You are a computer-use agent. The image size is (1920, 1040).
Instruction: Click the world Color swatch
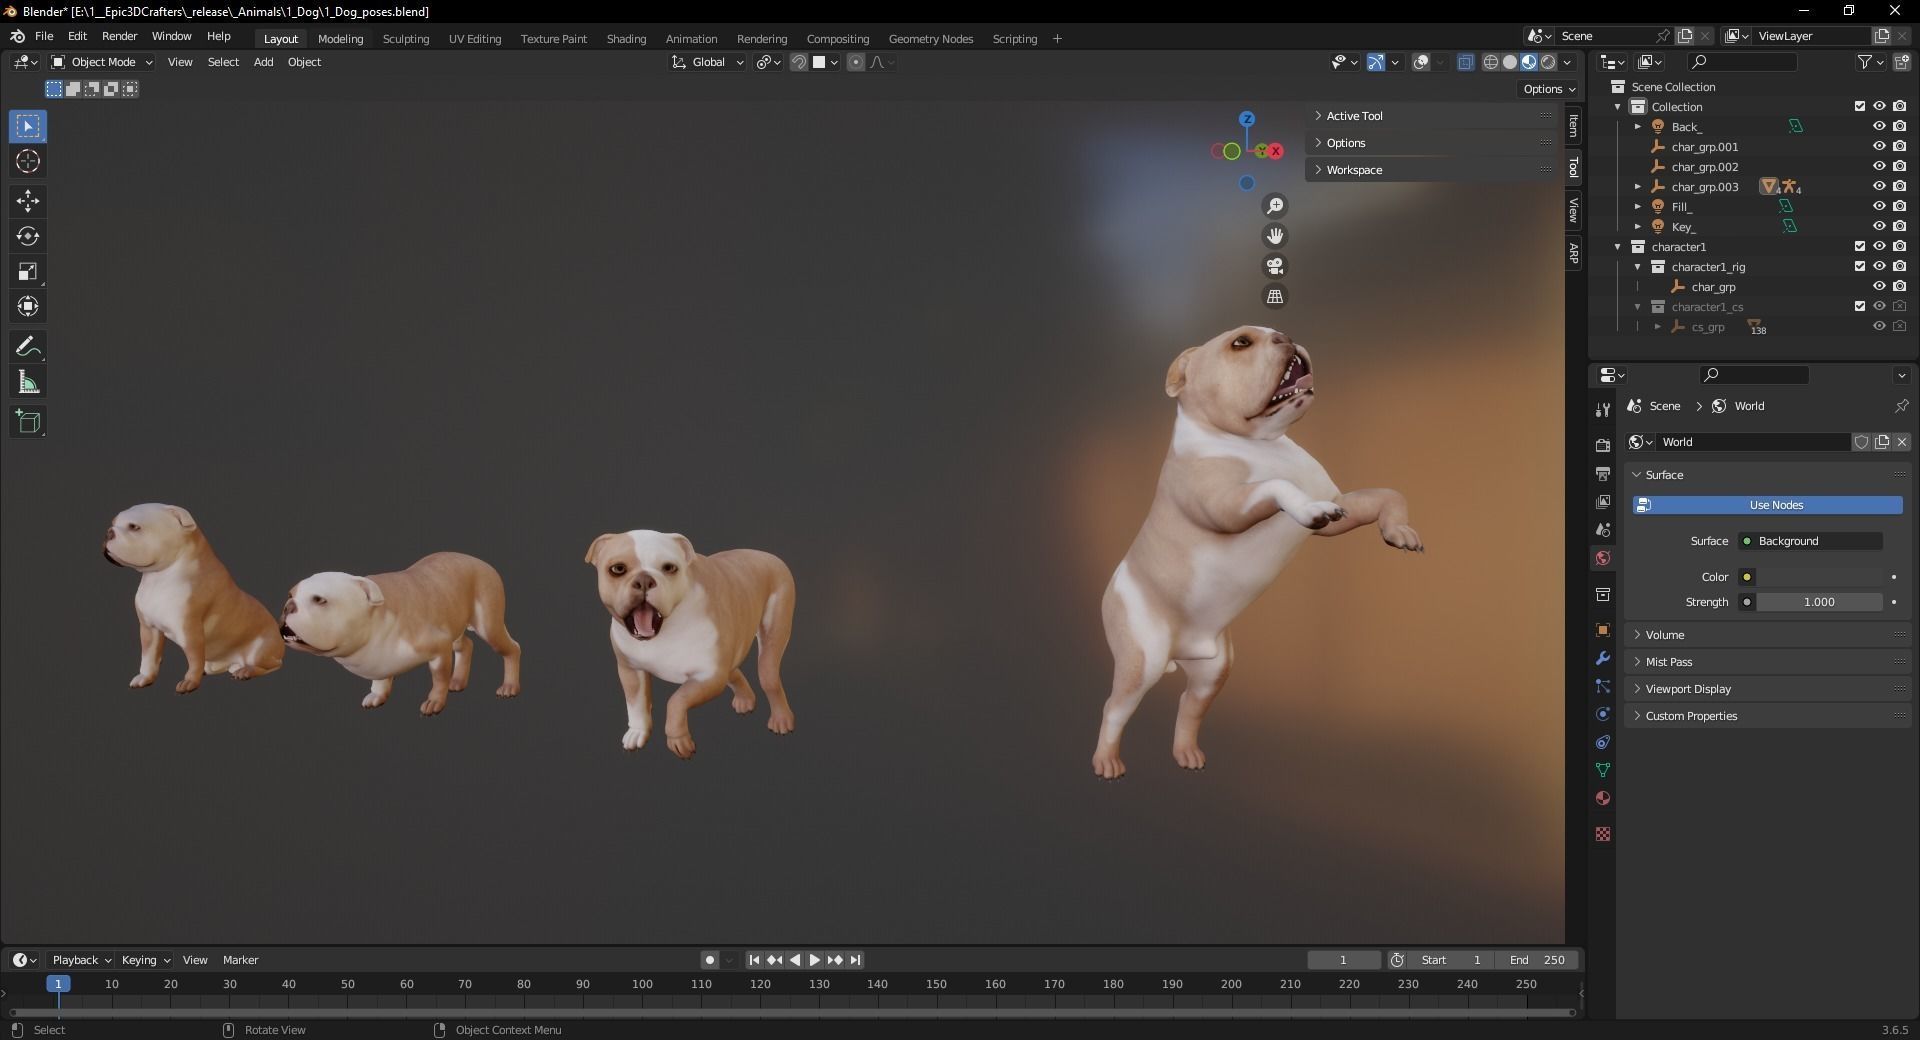click(x=1820, y=577)
